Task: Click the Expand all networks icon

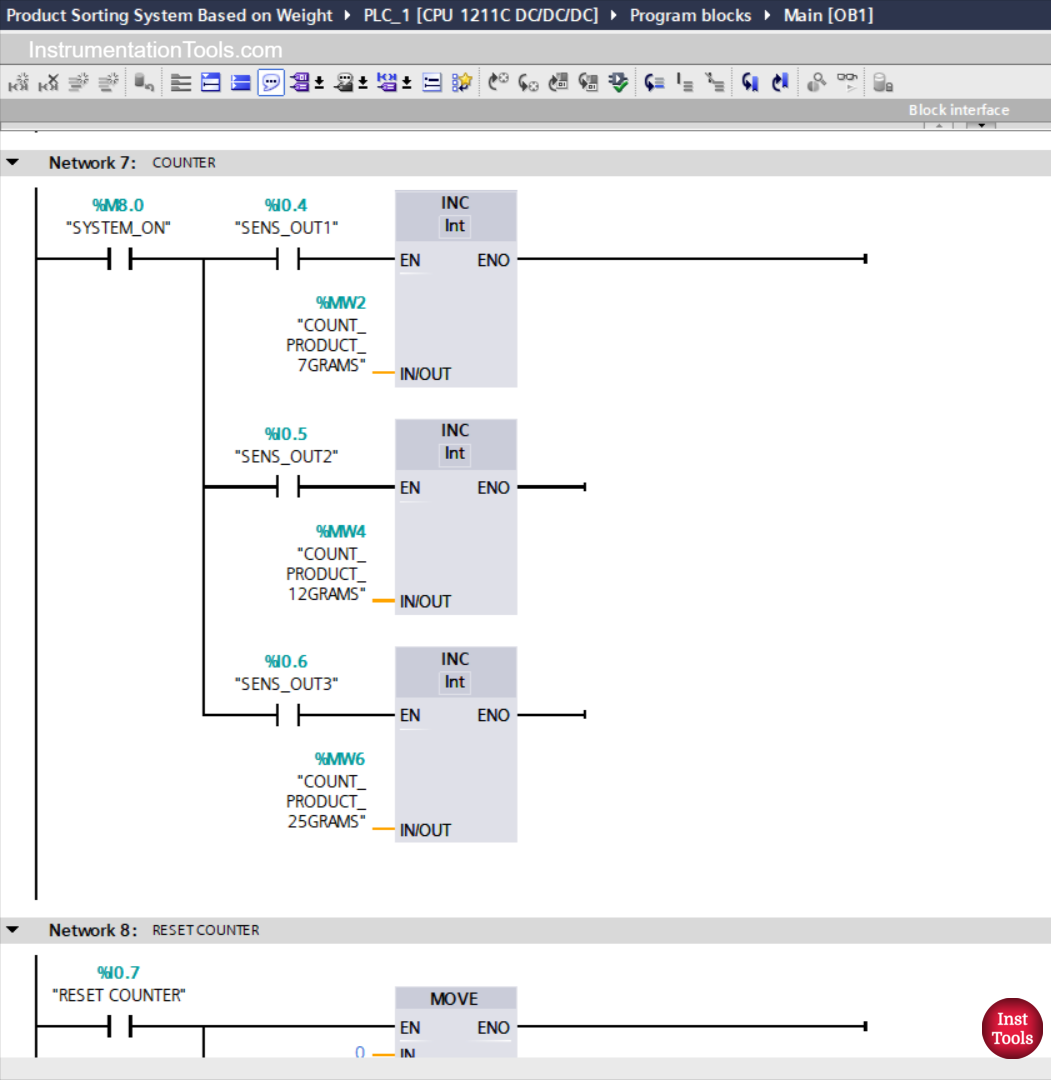Action: coord(210,81)
